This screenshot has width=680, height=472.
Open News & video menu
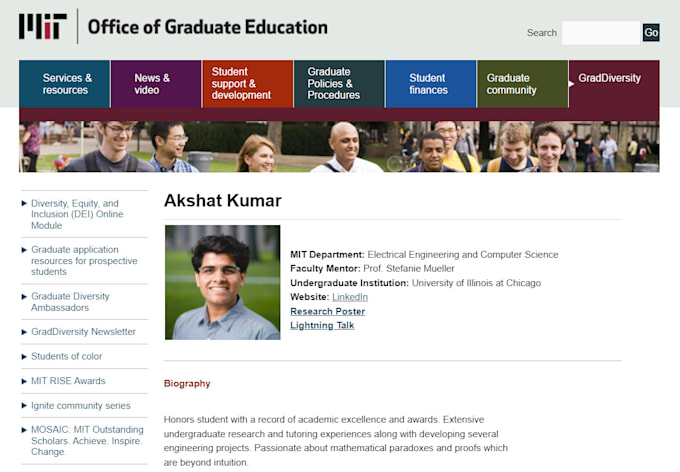click(x=156, y=84)
